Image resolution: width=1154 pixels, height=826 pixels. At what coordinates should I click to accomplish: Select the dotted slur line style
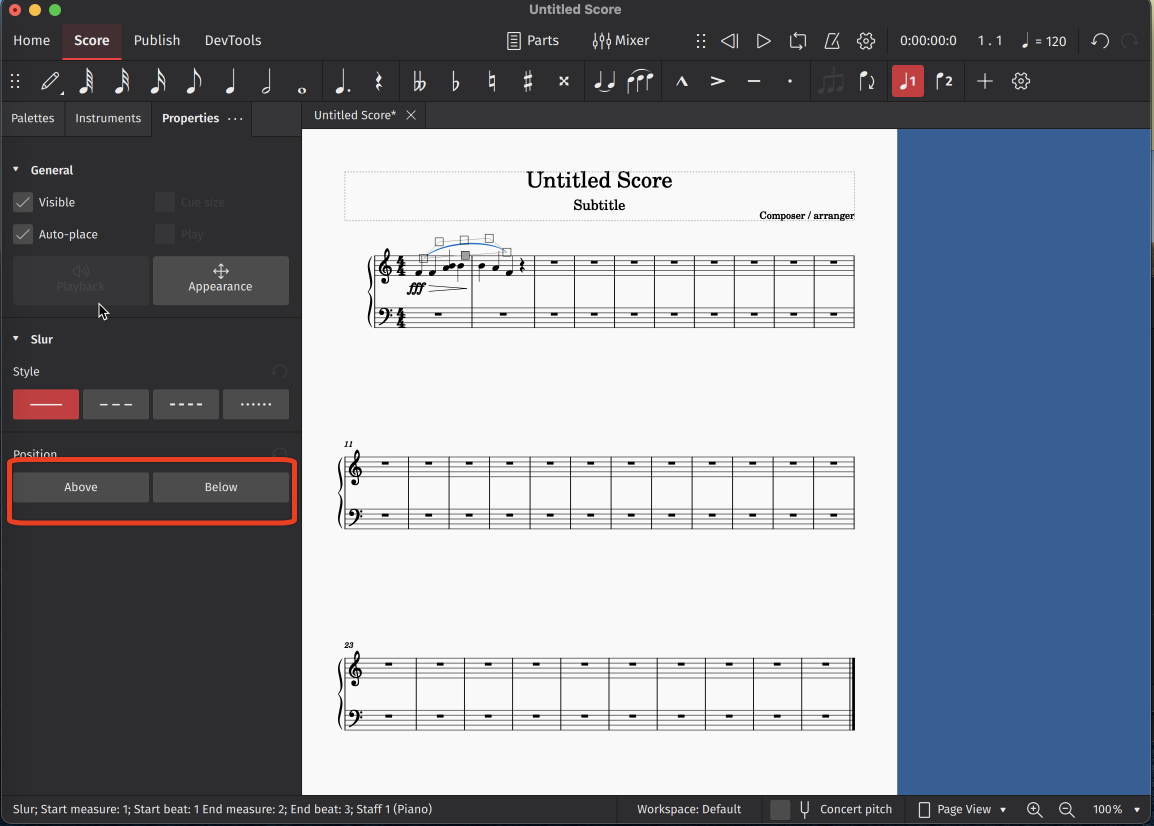pyautogui.click(x=255, y=404)
